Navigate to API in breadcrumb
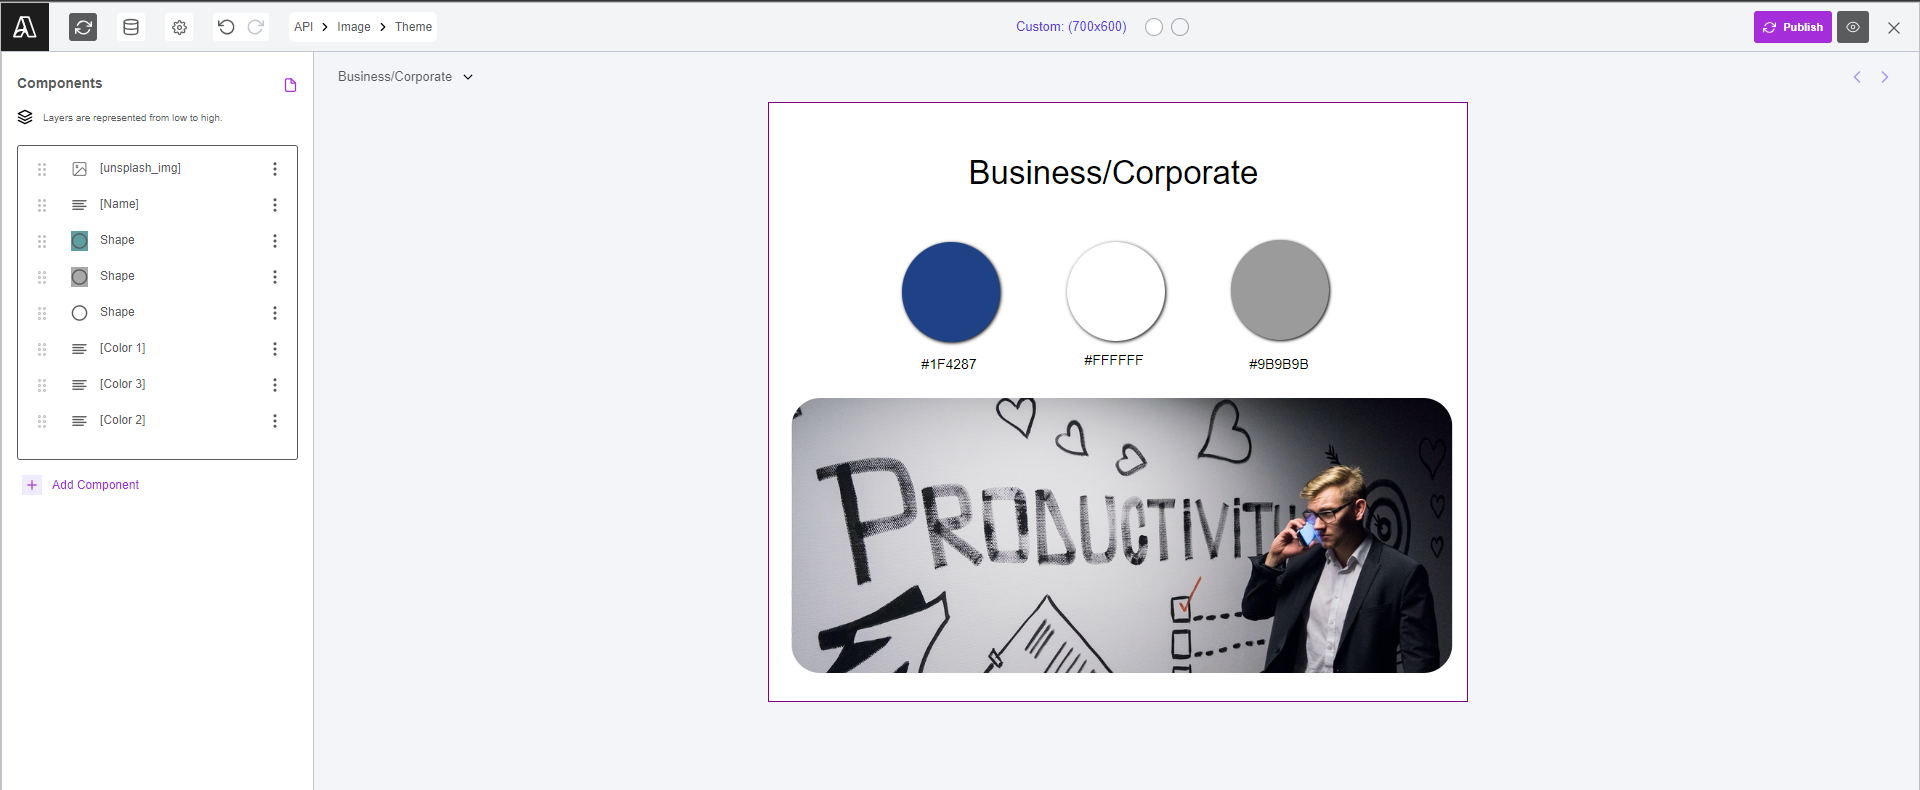The height and width of the screenshot is (790, 1920). (303, 27)
